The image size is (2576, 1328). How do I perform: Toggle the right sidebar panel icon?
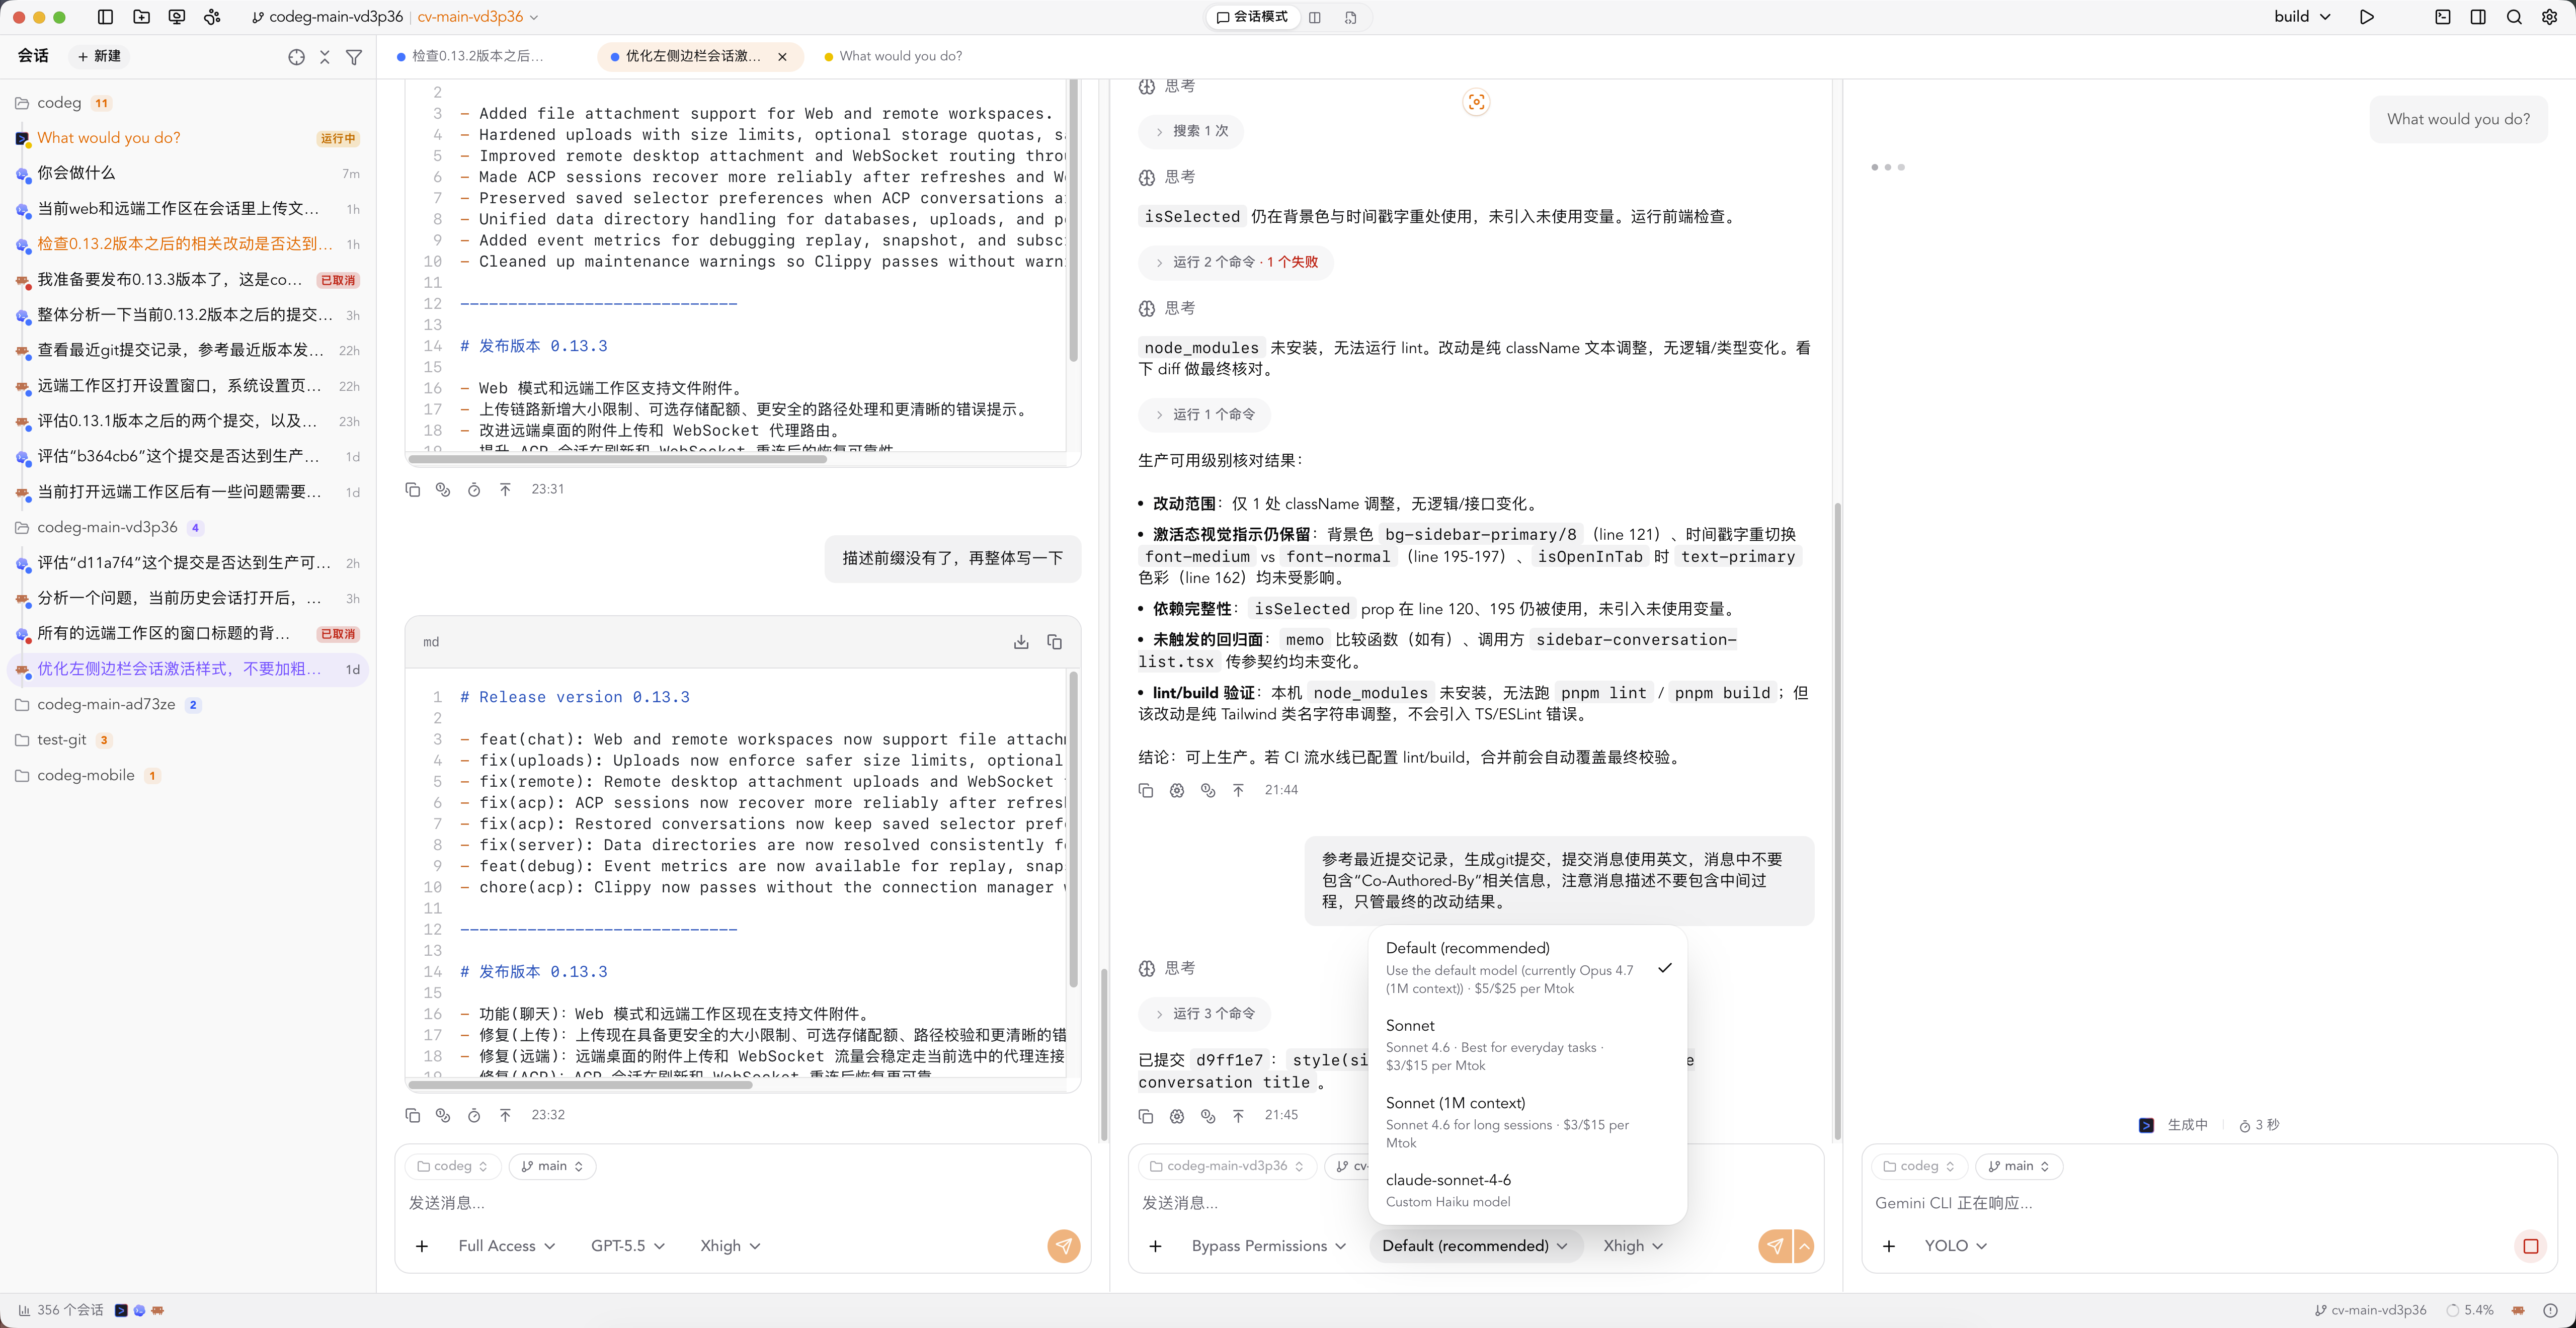pos(2478,17)
